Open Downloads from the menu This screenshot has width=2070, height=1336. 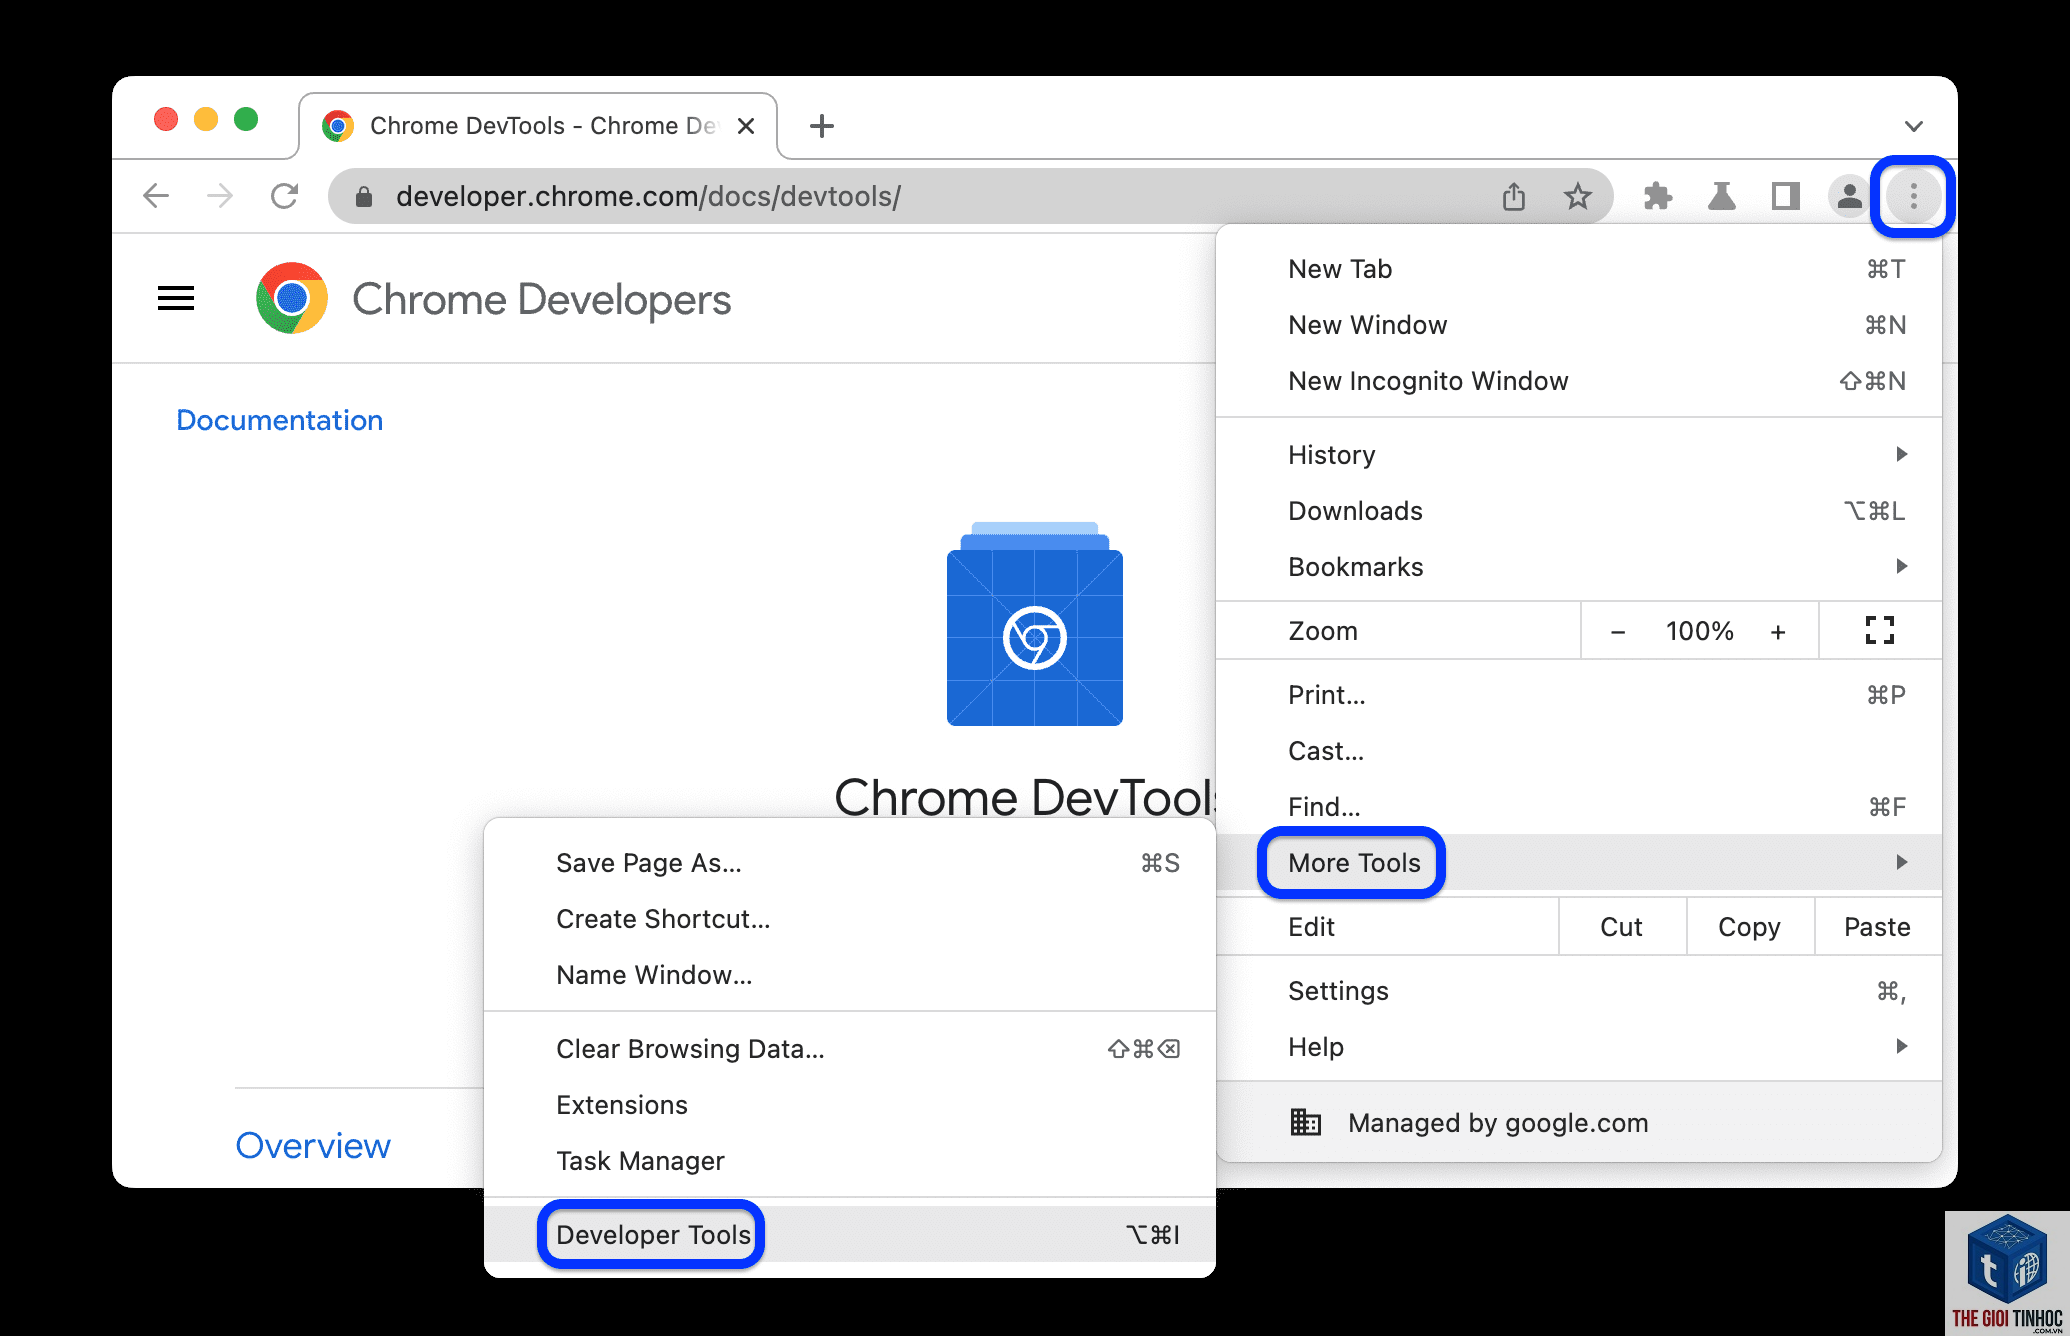[x=1579, y=511]
